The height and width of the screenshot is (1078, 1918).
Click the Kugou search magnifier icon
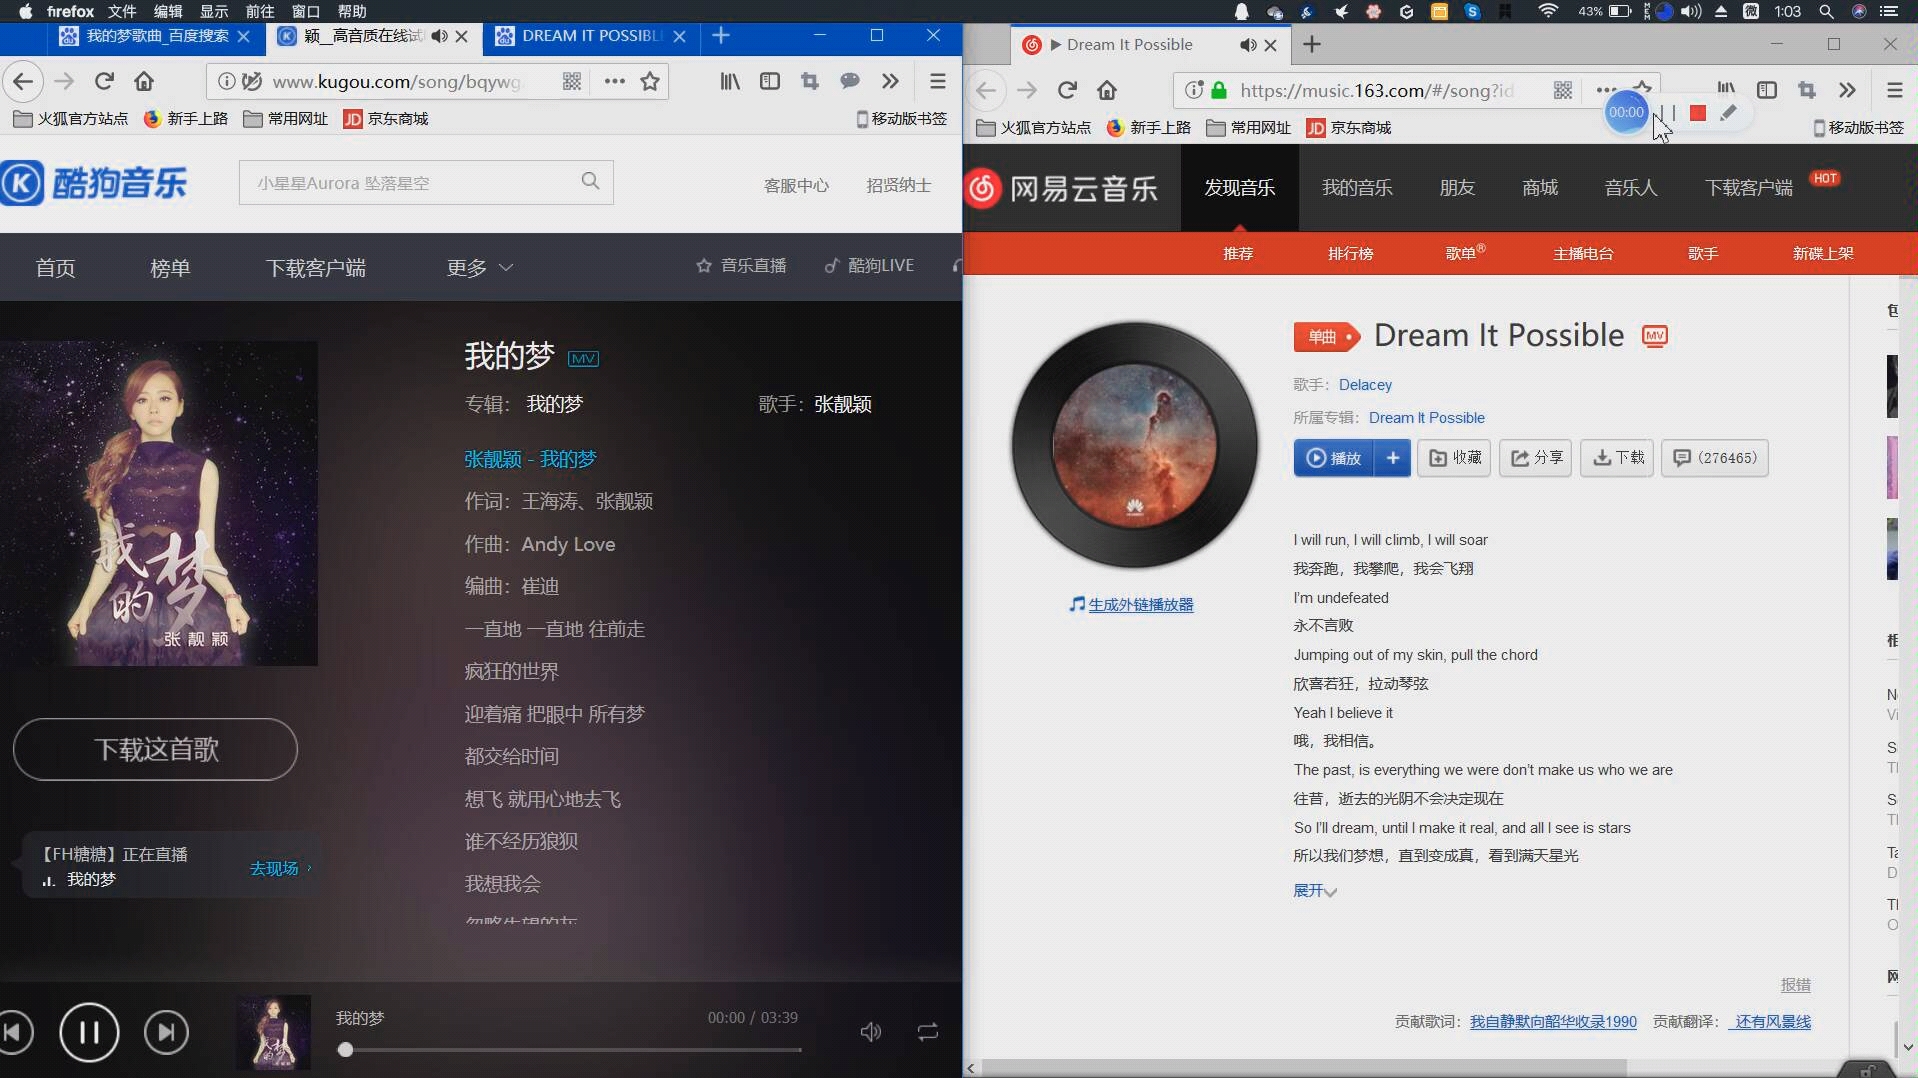click(x=590, y=181)
